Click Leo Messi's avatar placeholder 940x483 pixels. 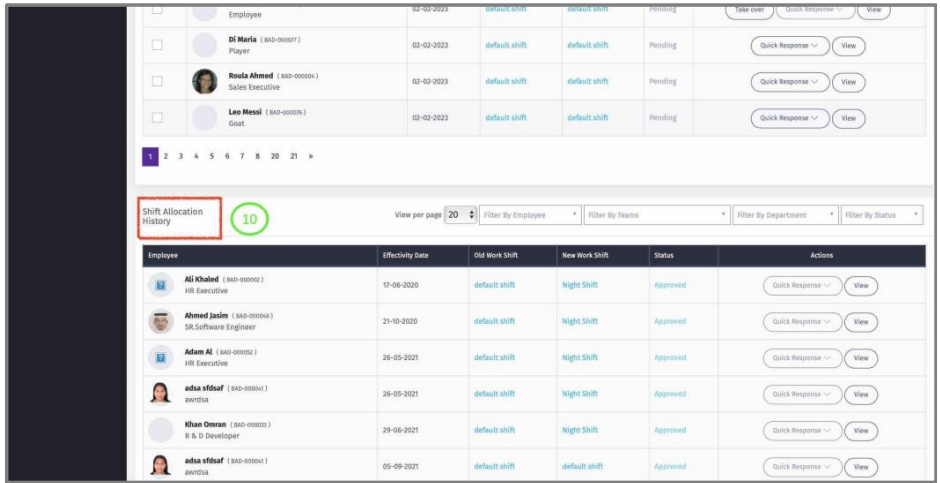click(205, 117)
